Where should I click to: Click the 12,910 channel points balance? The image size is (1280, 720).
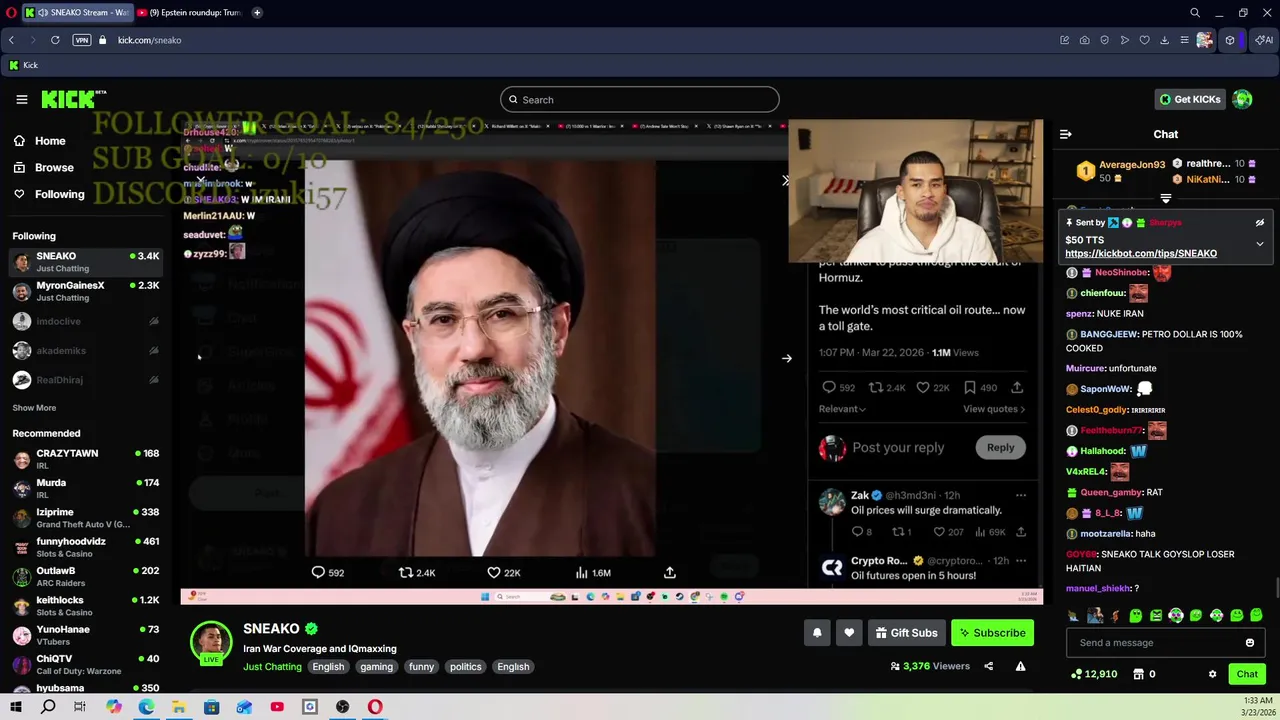[x=1094, y=674]
